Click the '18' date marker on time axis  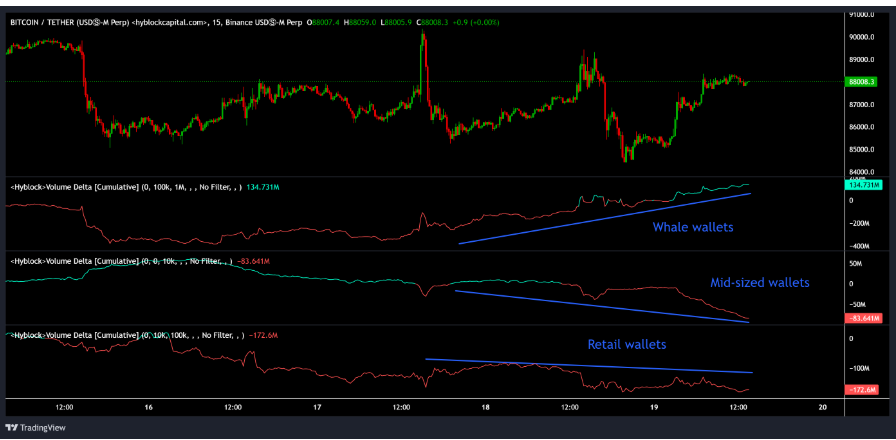click(x=485, y=408)
